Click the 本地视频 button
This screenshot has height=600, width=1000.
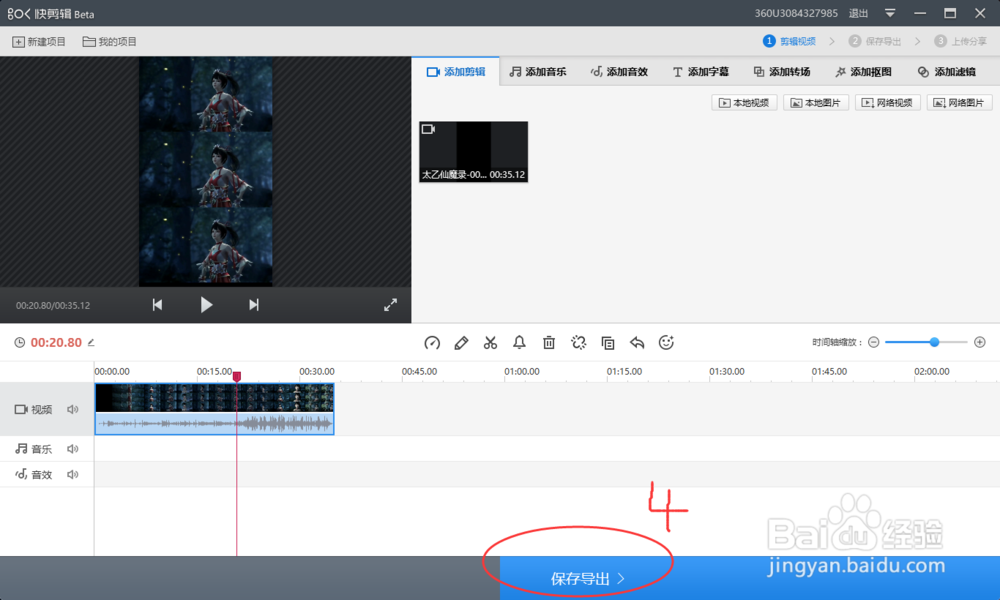click(744, 103)
